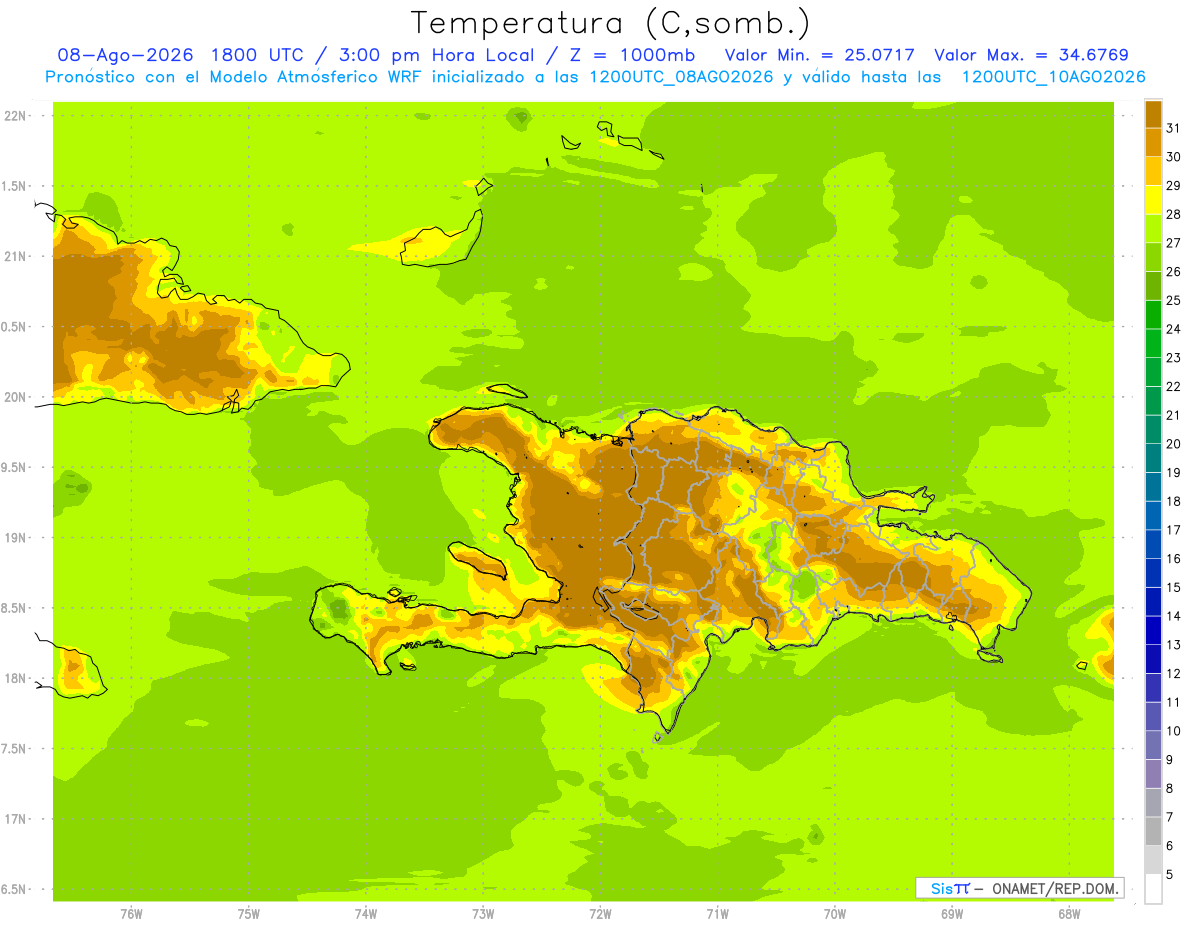The image size is (1200, 927).
Task: Click the legend value '28'
Action: (x=1174, y=215)
